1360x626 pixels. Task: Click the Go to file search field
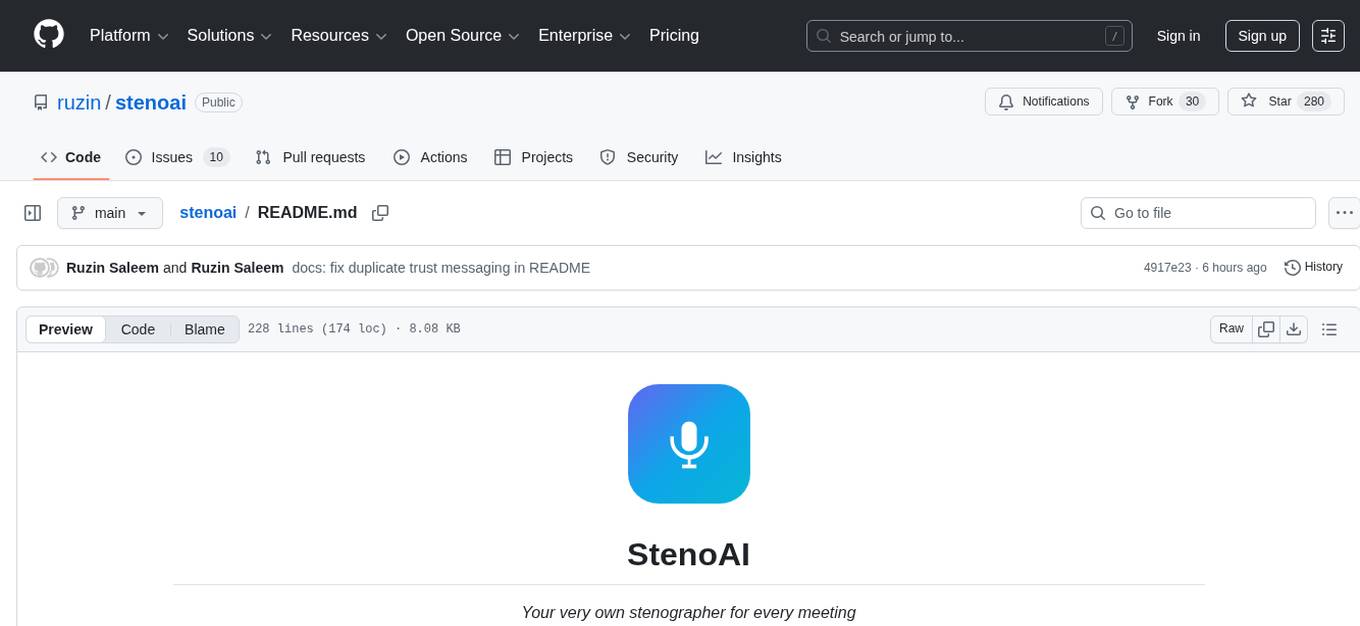pos(1197,212)
